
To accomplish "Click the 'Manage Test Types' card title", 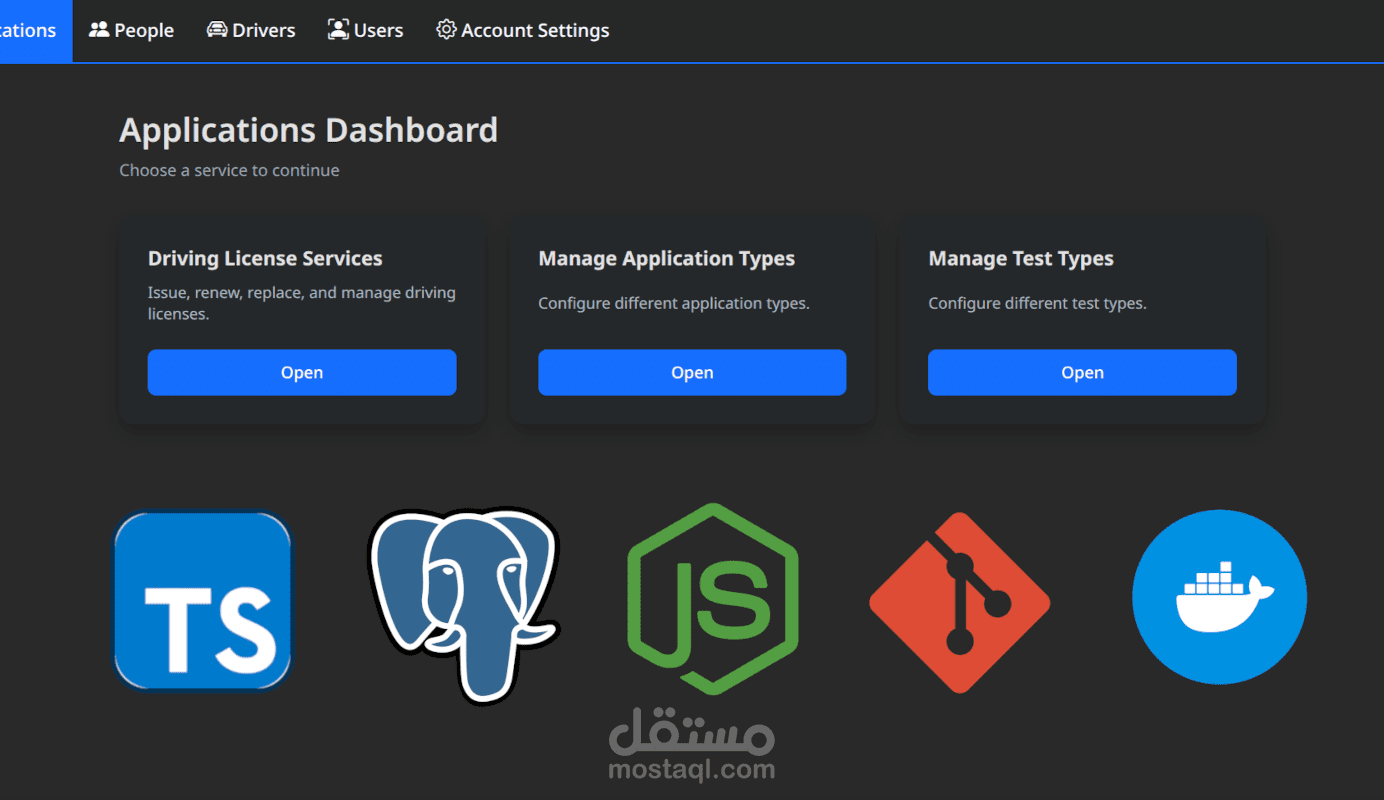I will [x=1021, y=258].
